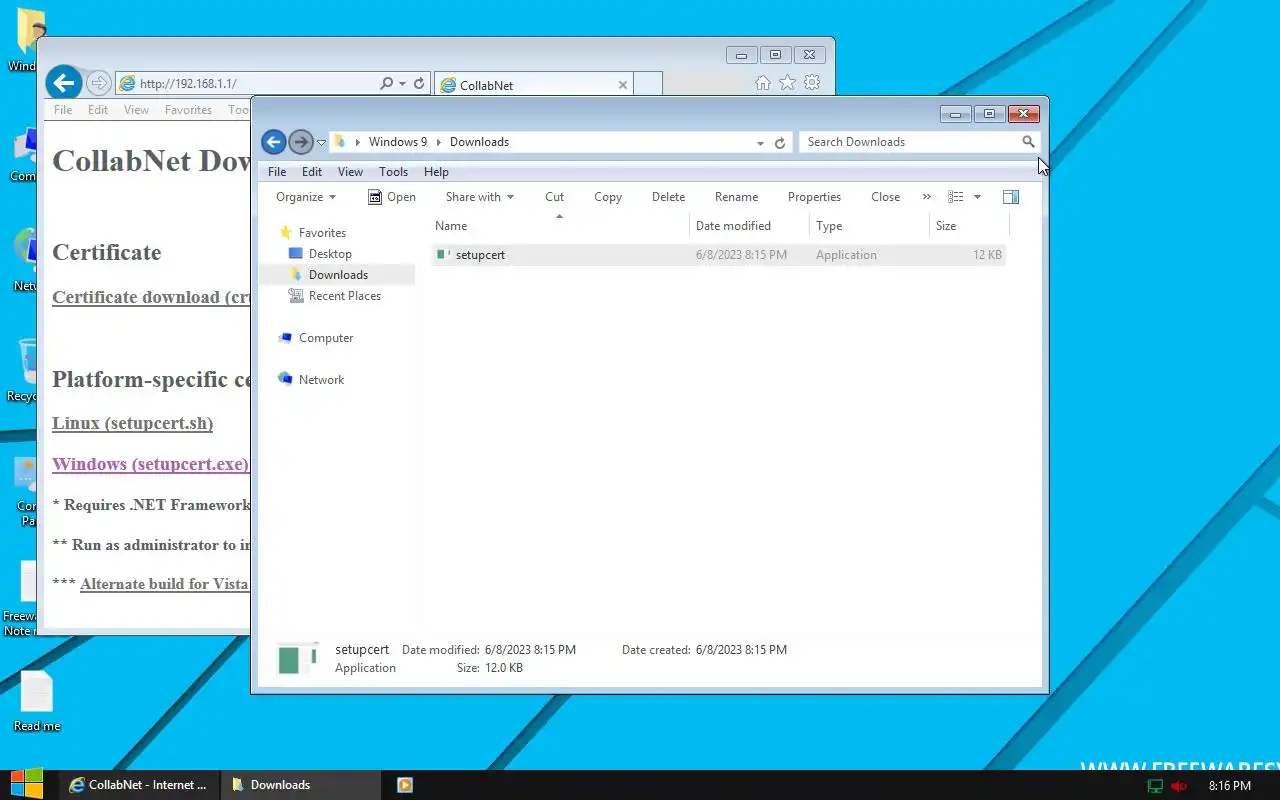Click the Downloads taskbar button
1280x800 pixels.
(x=300, y=785)
